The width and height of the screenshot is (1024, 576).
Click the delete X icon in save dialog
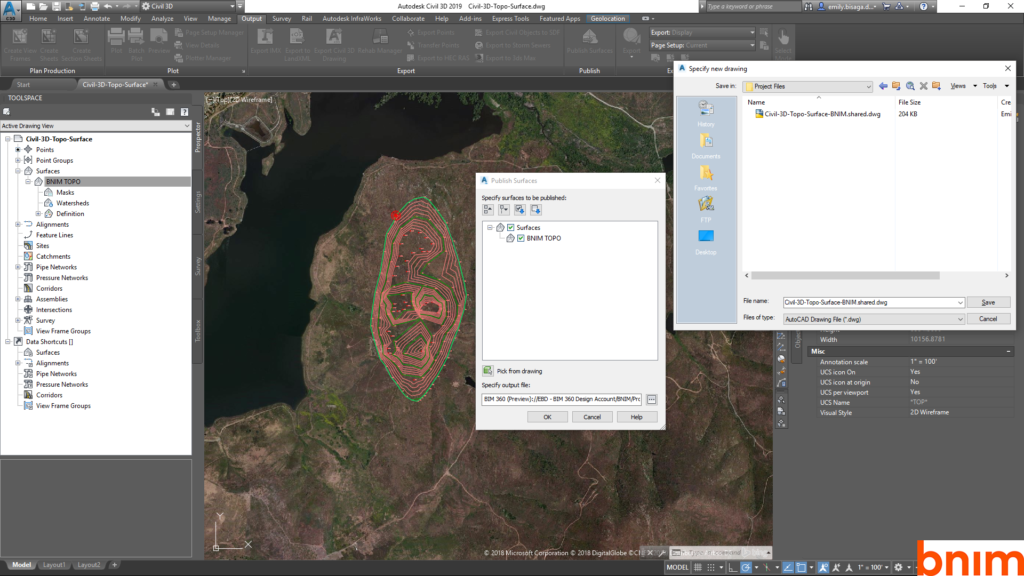[x=922, y=86]
